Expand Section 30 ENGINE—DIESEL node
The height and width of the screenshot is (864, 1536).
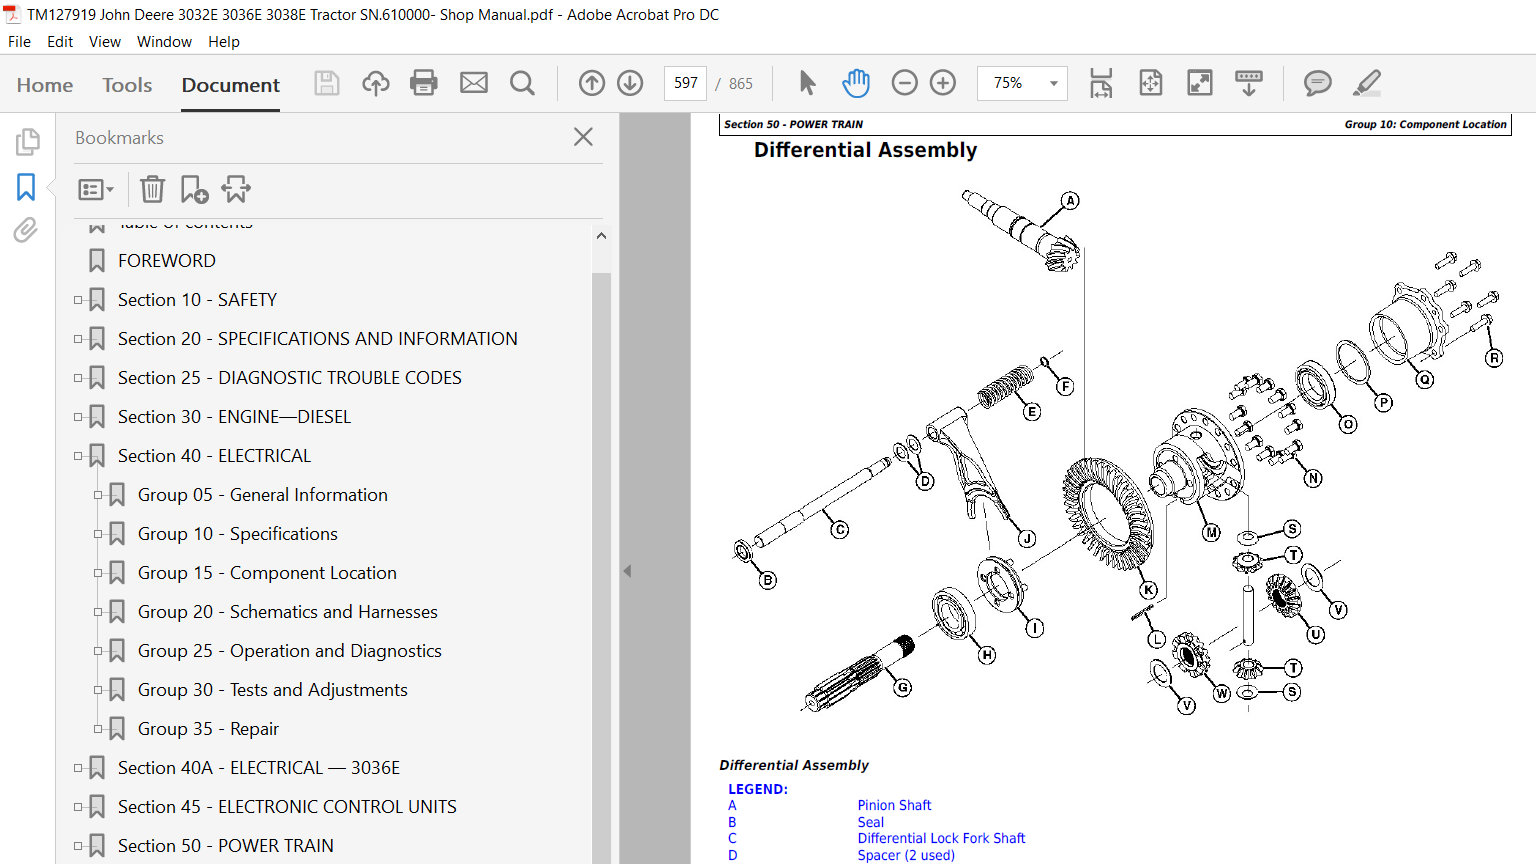[78, 417]
